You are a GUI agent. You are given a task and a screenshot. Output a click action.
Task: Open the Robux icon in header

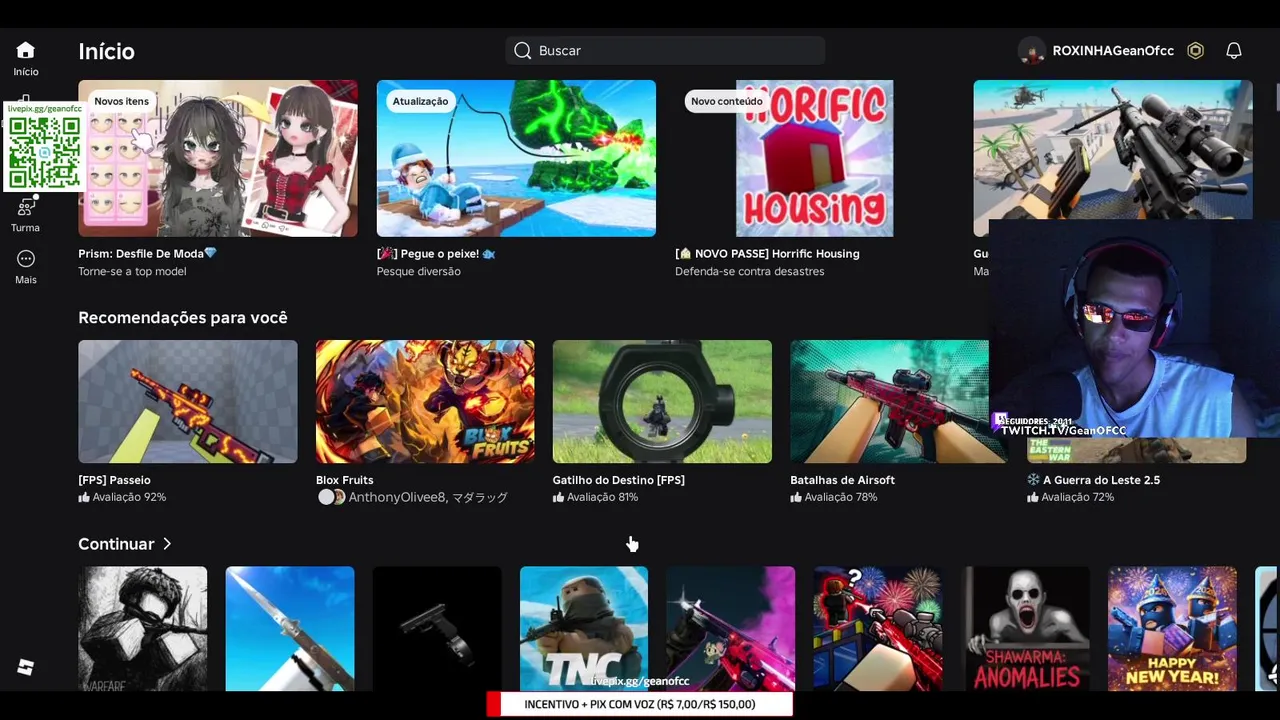pyautogui.click(x=1195, y=51)
